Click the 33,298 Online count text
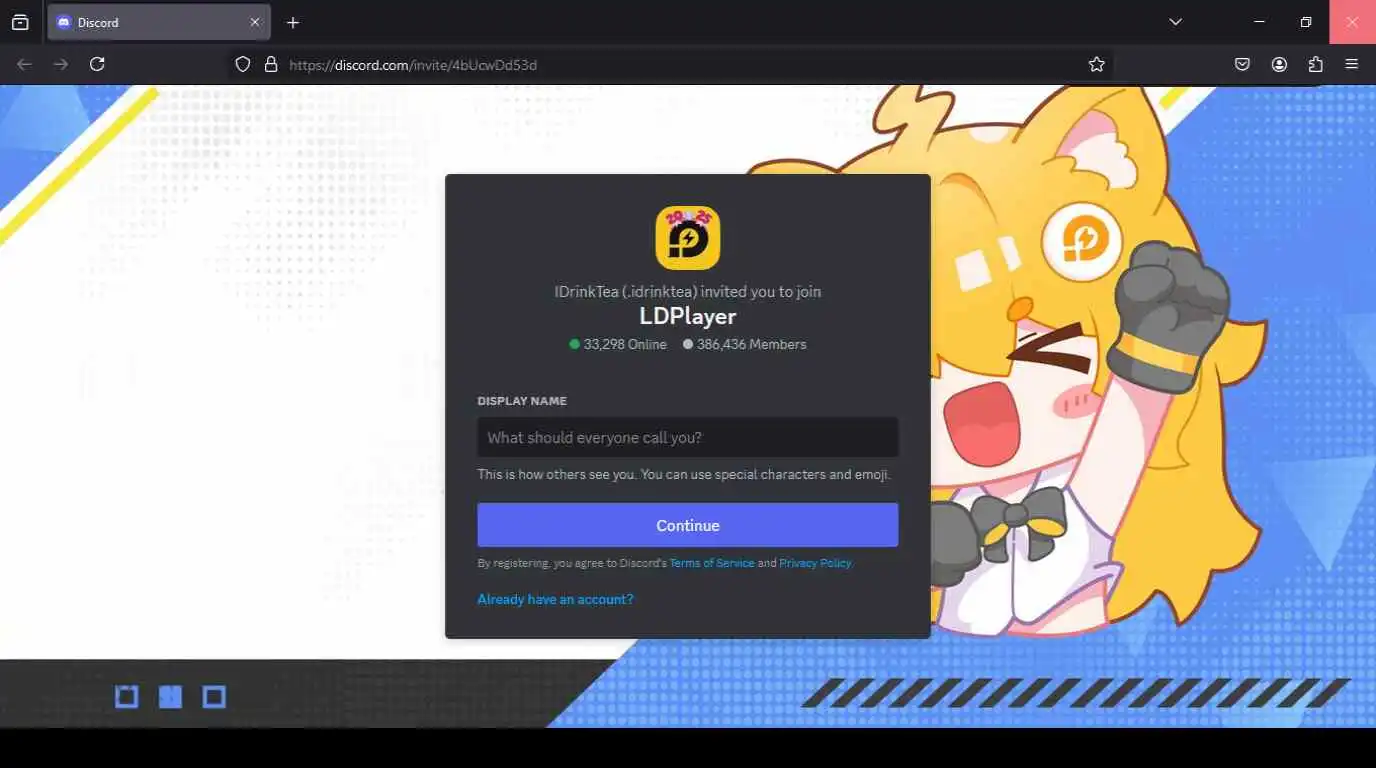The width and height of the screenshot is (1376, 768). pos(625,344)
